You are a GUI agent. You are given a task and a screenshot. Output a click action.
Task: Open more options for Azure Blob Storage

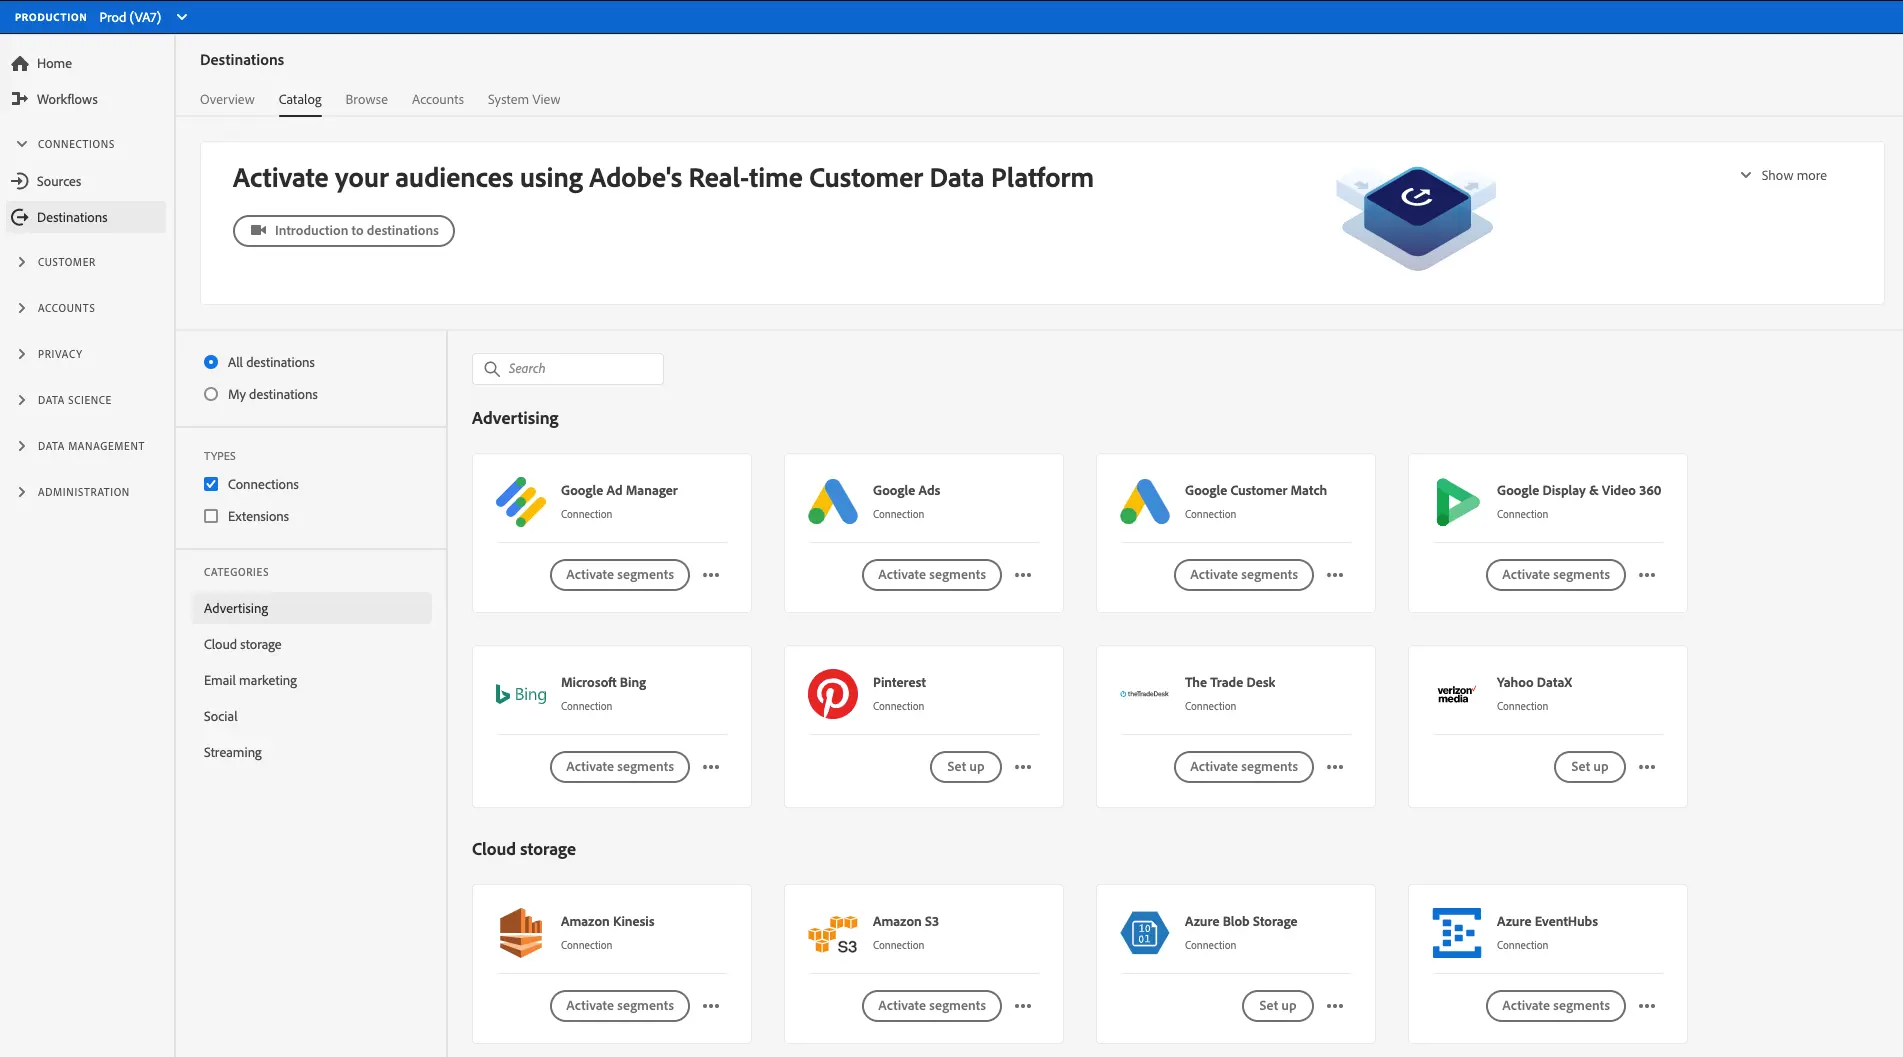point(1335,1006)
